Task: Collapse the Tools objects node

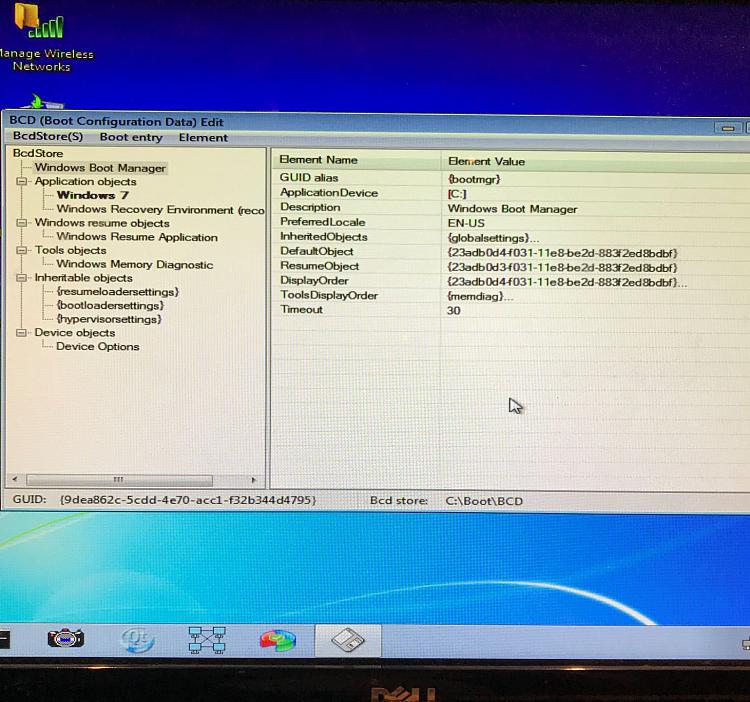Action: pyautogui.click(x=21, y=250)
